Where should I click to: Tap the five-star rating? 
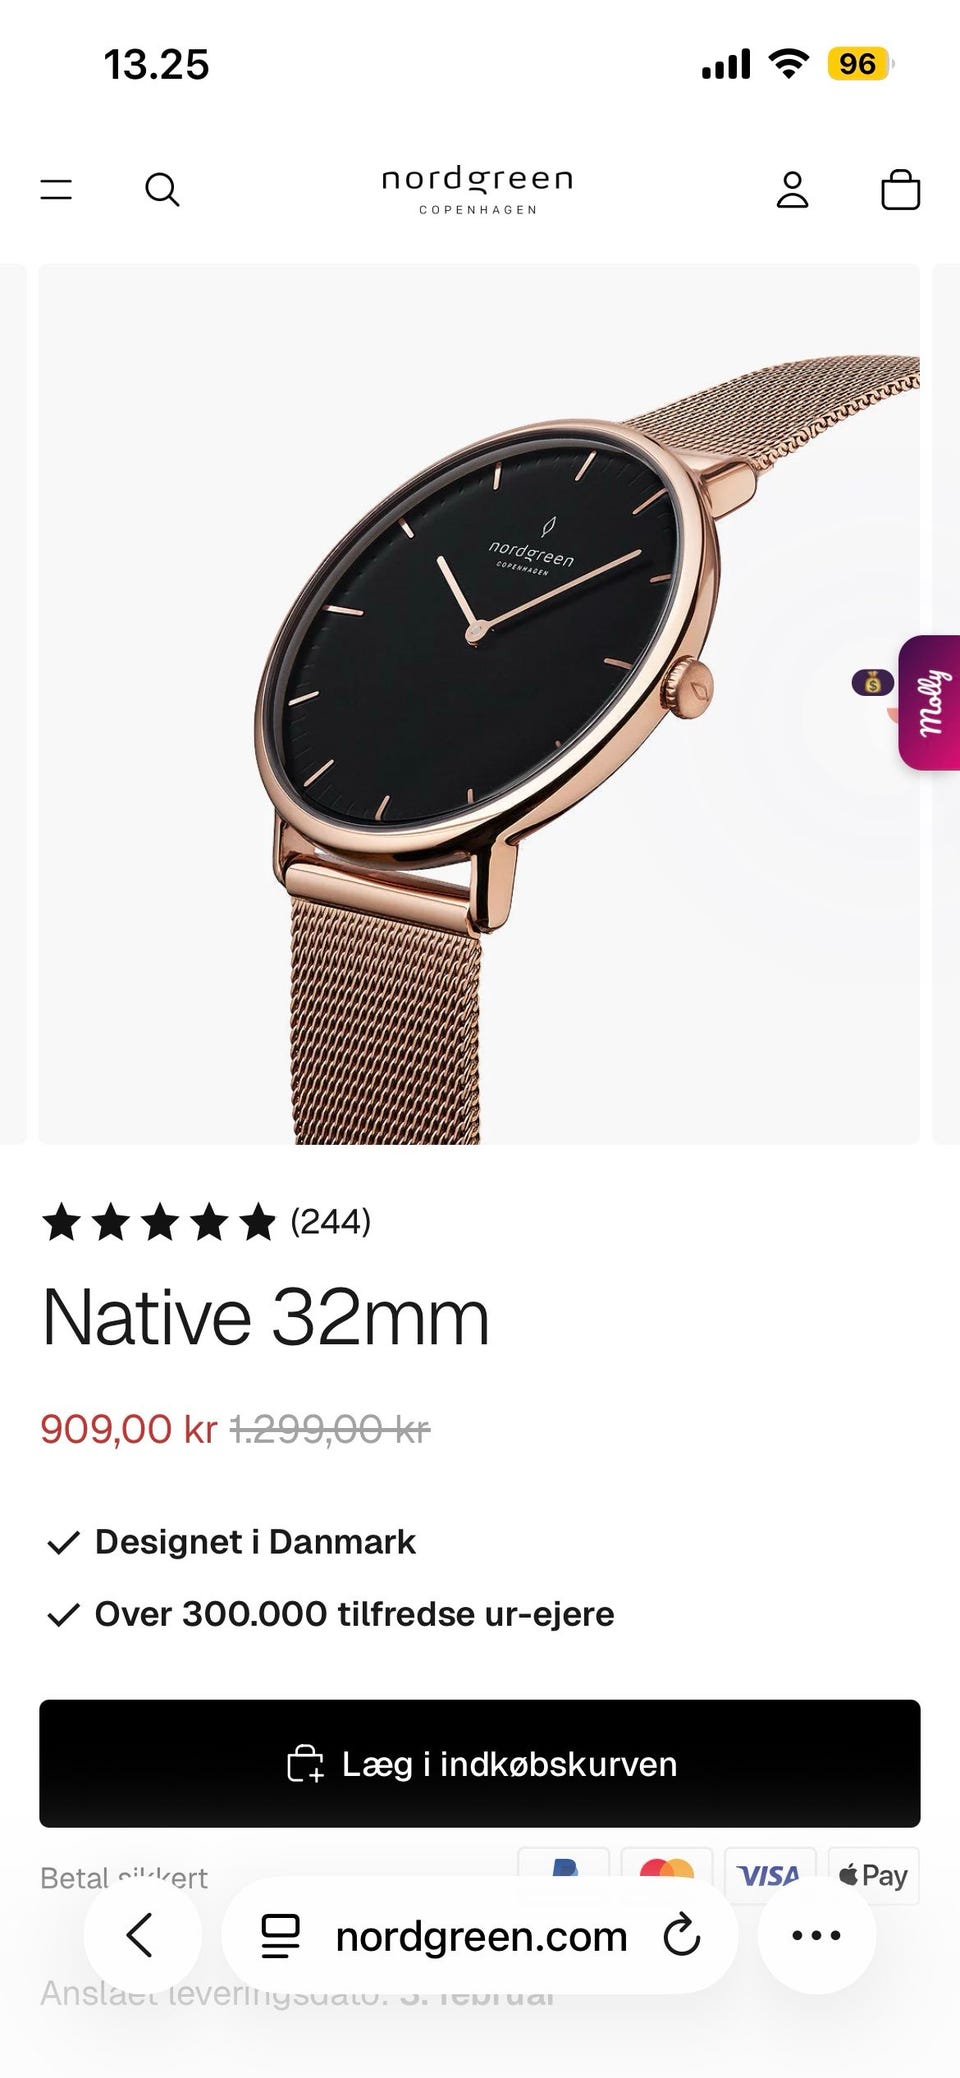[x=159, y=1221]
